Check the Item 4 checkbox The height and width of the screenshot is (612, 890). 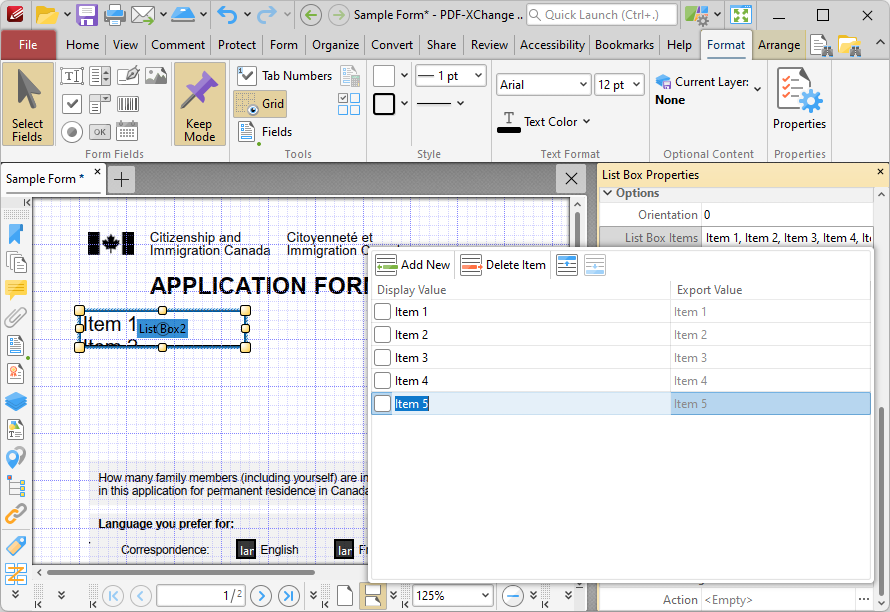click(383, 381)
